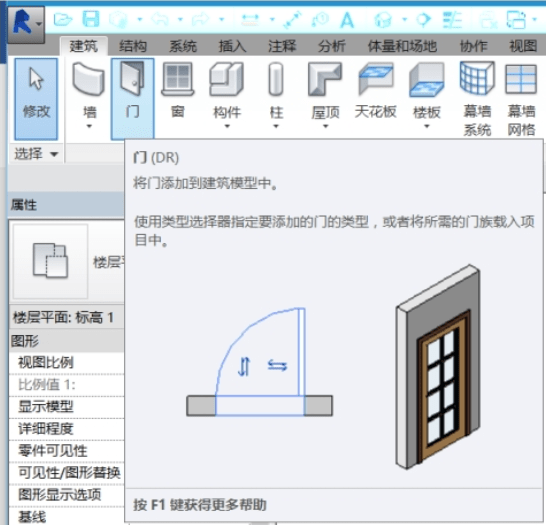Screen dimensions: 546x525
Task: Click the Undo arrow icon
Action: pyautogui.click(x=161, y=19)
